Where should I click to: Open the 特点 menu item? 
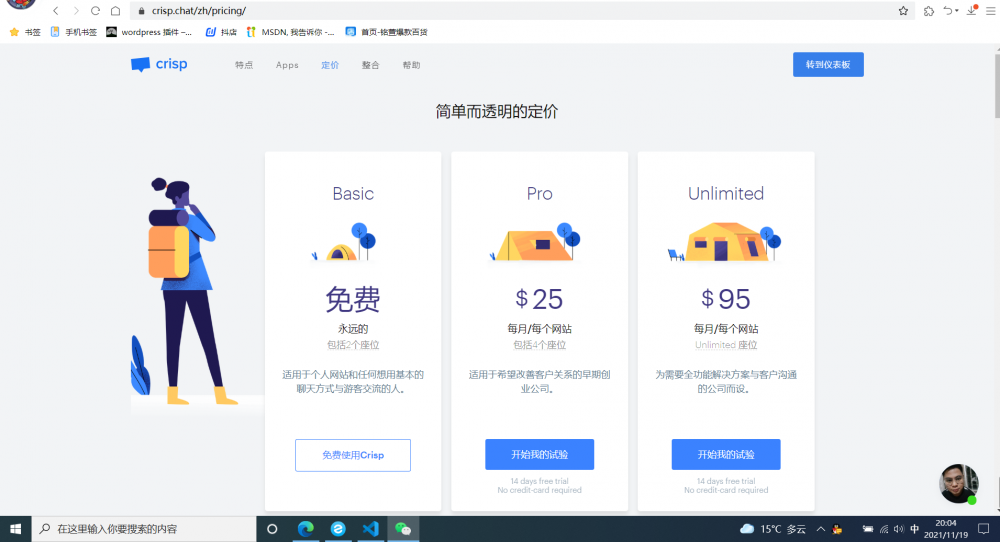click(x=244, y=65)
